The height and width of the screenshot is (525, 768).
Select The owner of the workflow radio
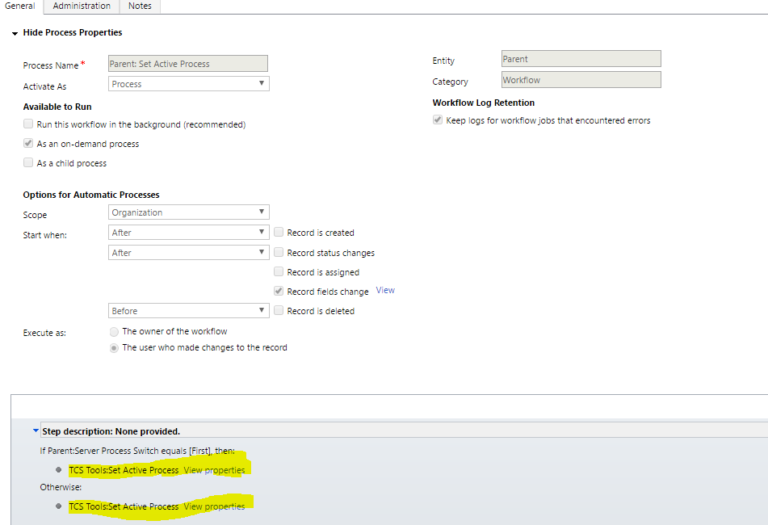coord(114,332)
